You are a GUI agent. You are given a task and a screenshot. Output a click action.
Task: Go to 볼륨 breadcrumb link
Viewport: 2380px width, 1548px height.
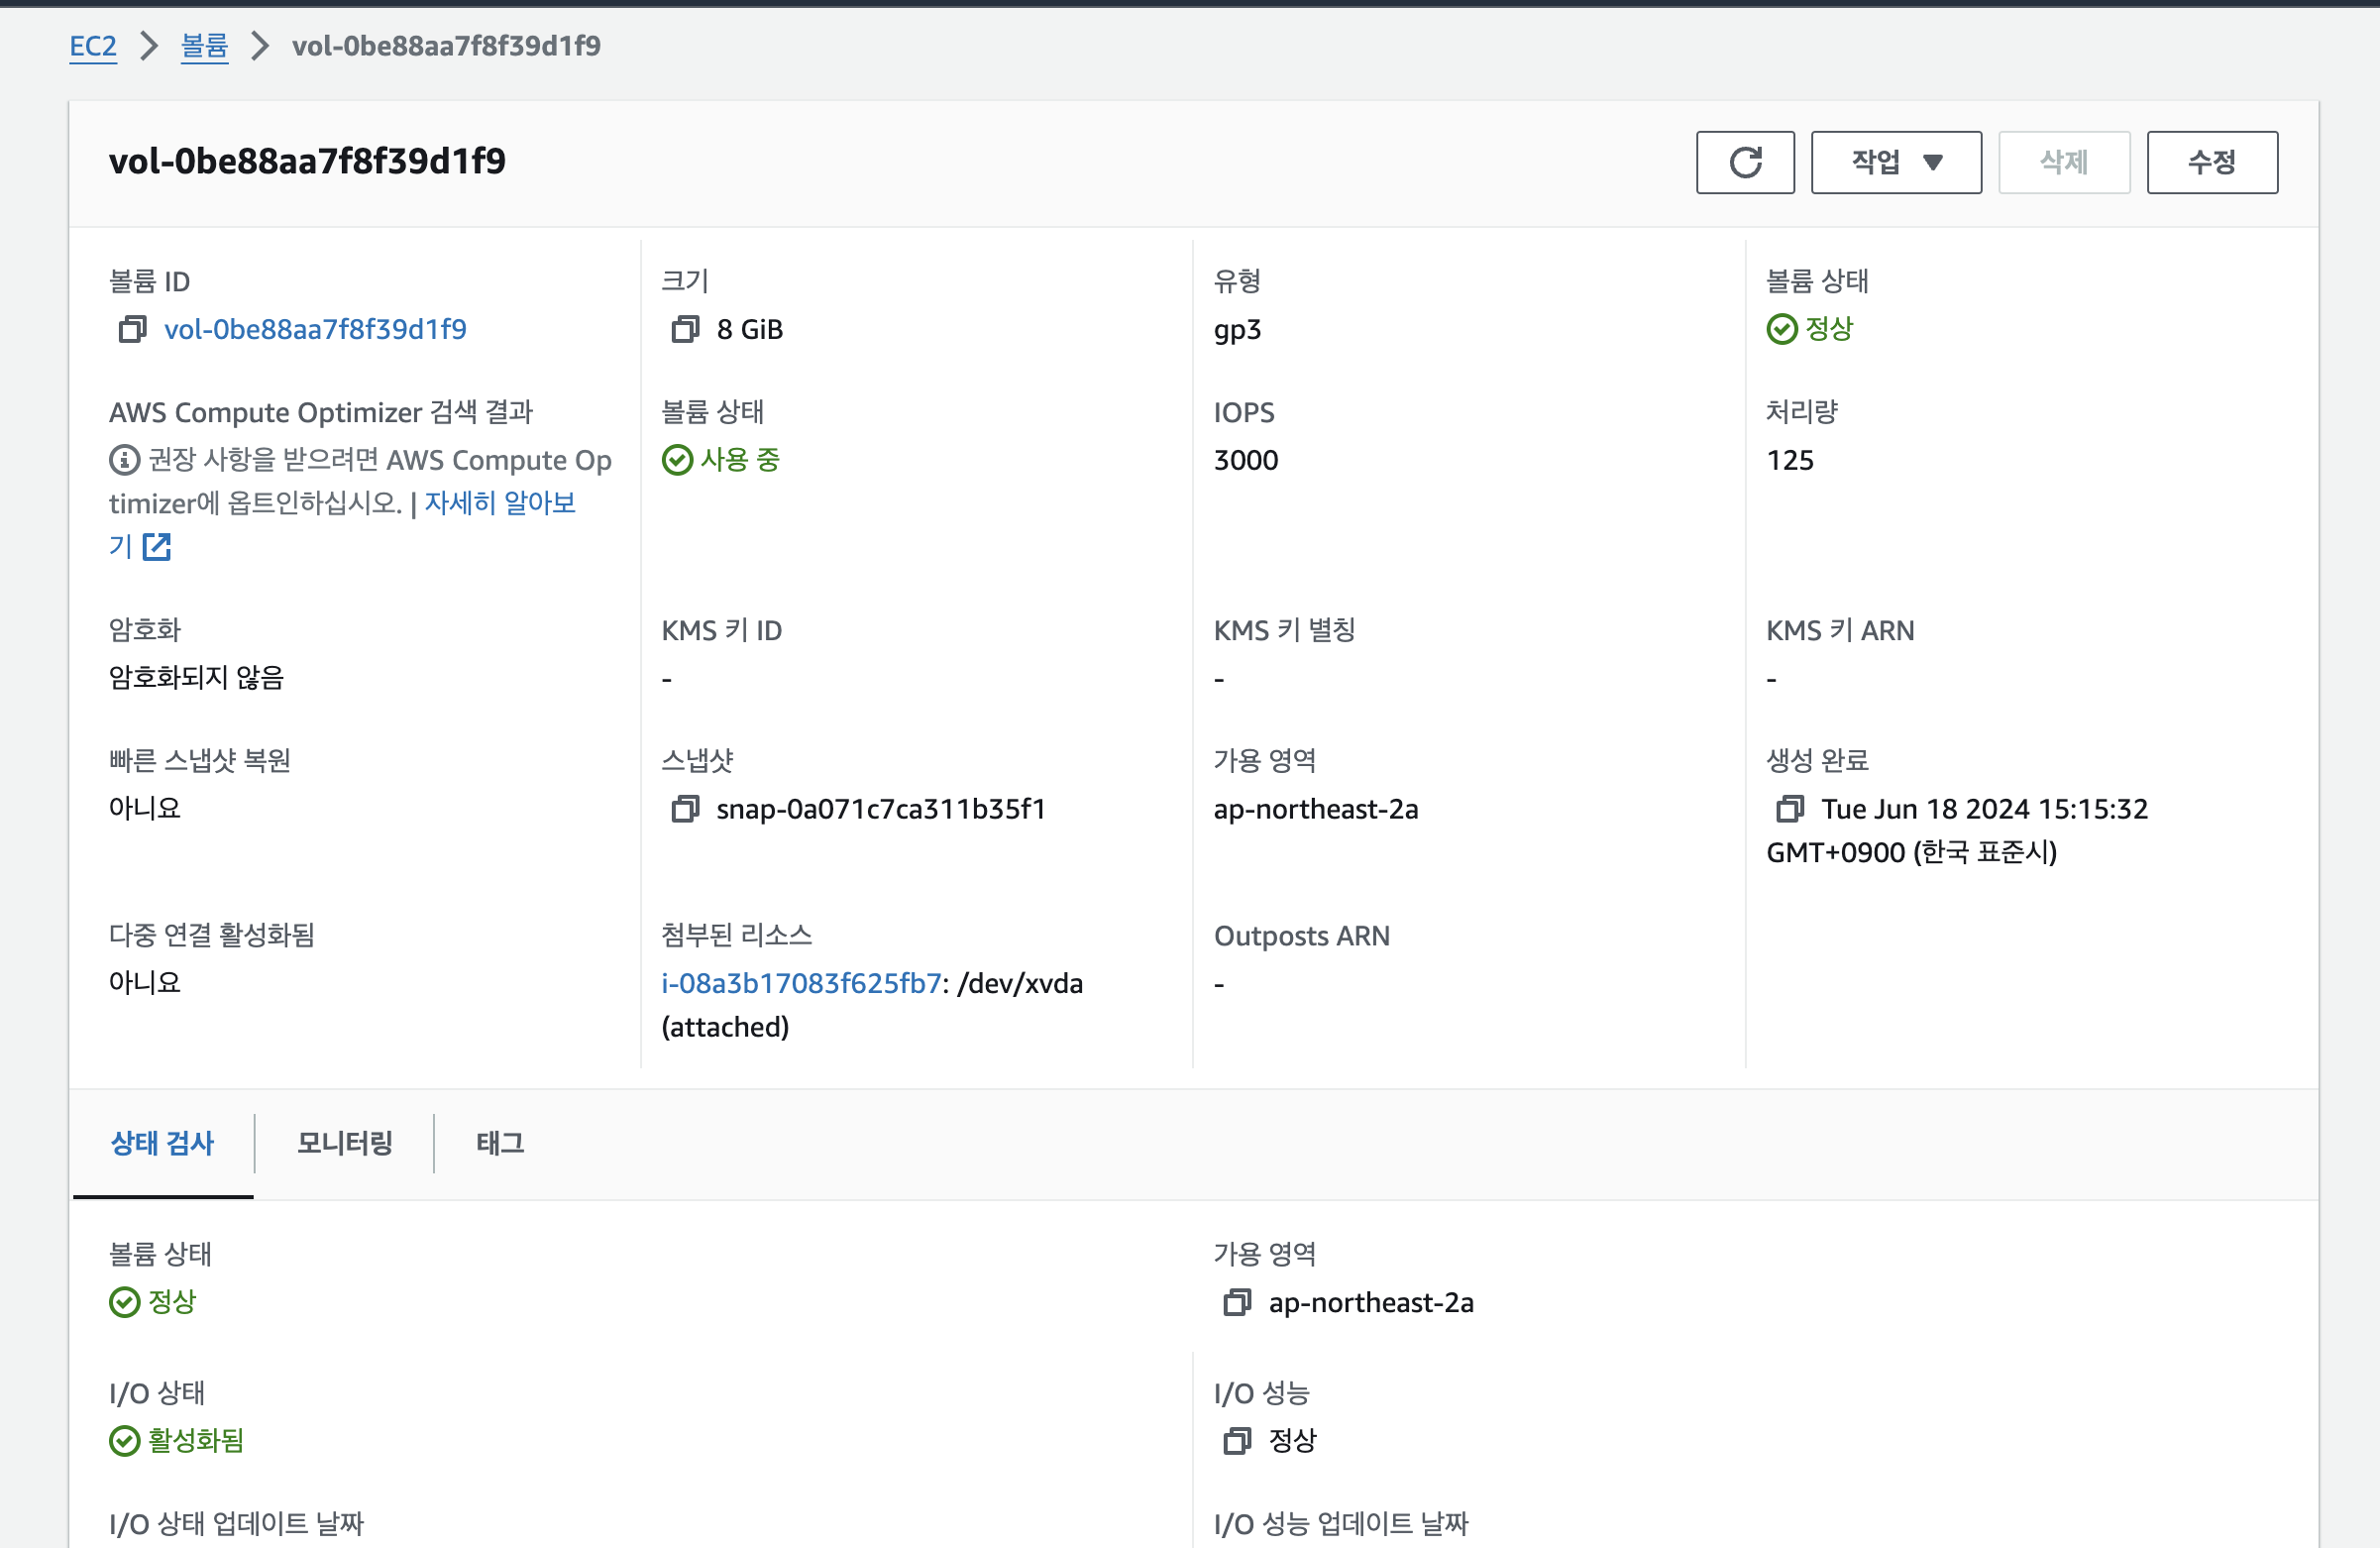click(204, 46)
